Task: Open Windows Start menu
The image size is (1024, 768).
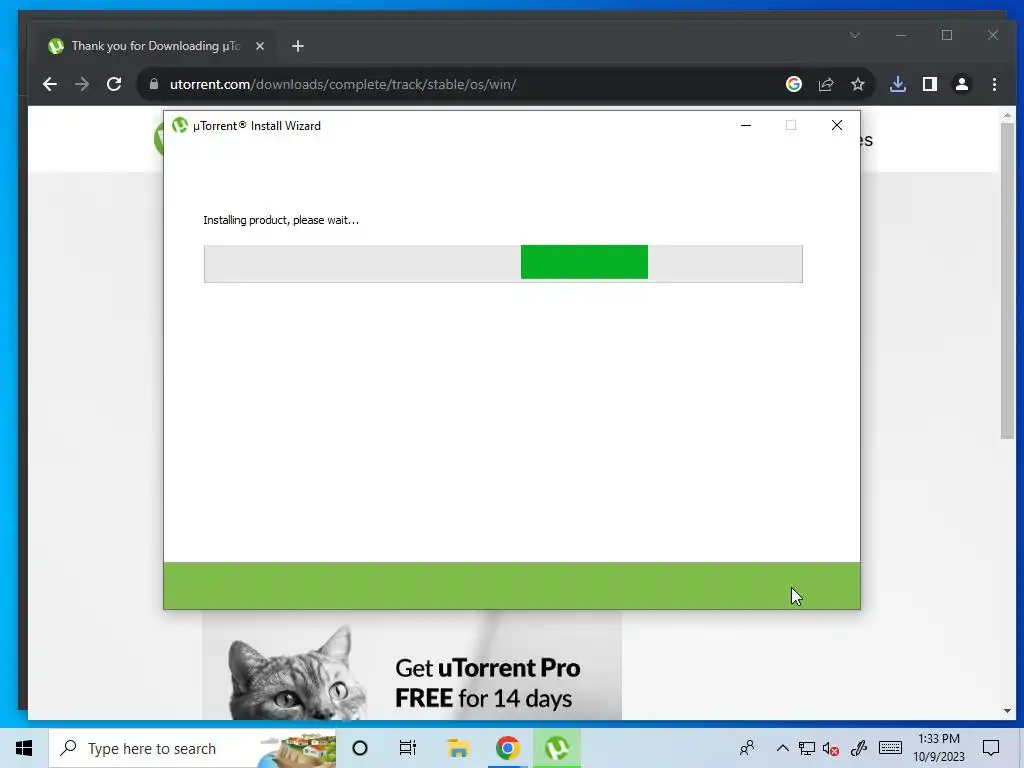Action: pyautogui.click(x=24, y=748)
